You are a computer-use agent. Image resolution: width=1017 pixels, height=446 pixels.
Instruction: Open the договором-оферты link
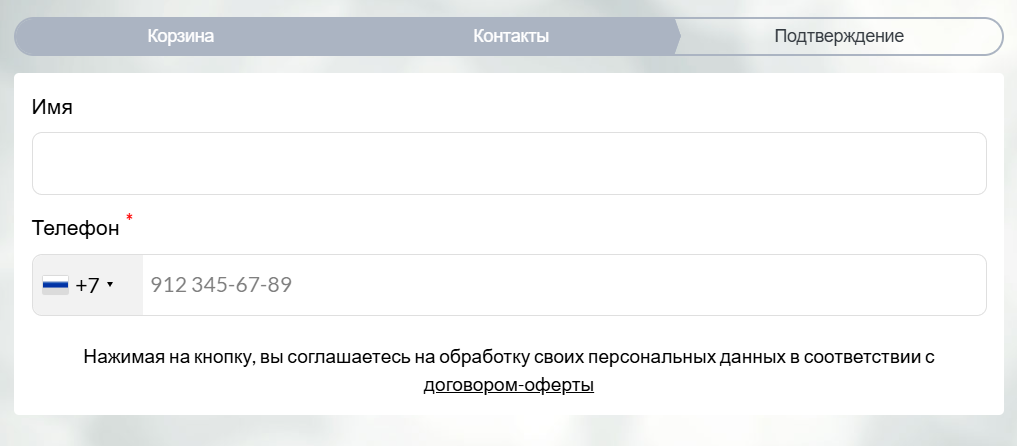pos(509,385)
